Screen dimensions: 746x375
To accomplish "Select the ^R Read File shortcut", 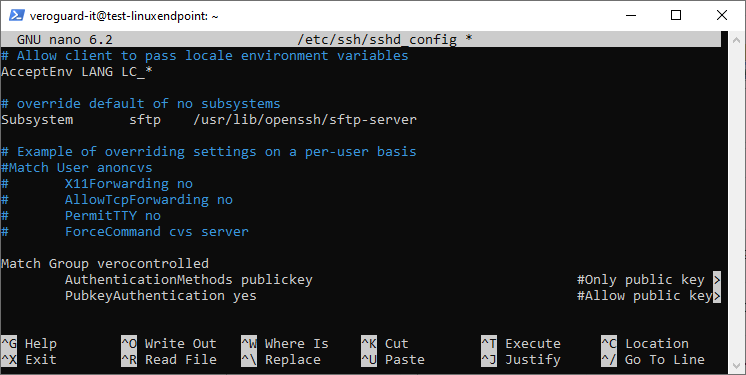I will point(169,360).
